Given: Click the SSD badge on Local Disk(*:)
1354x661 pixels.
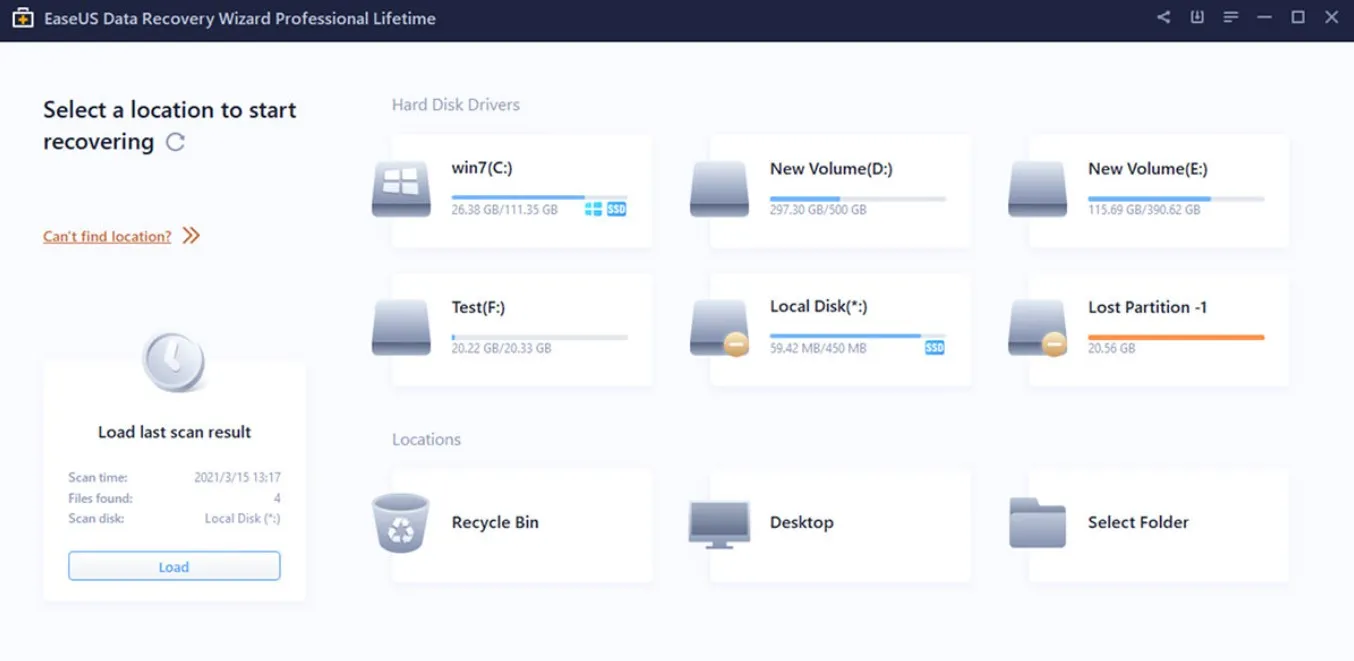Looking at the screenshot, I should click(934, 348).
